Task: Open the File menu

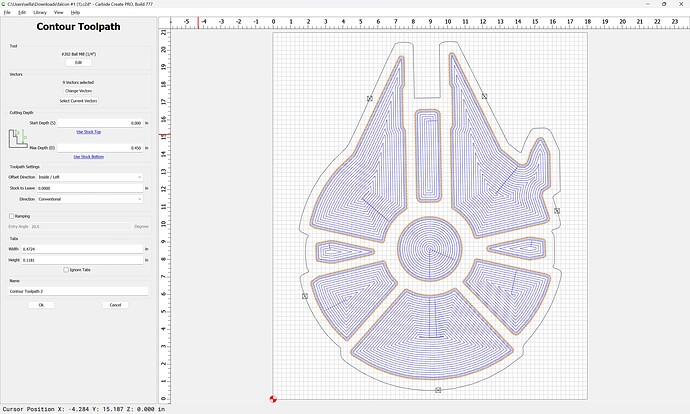Action: tap(8, 12)
